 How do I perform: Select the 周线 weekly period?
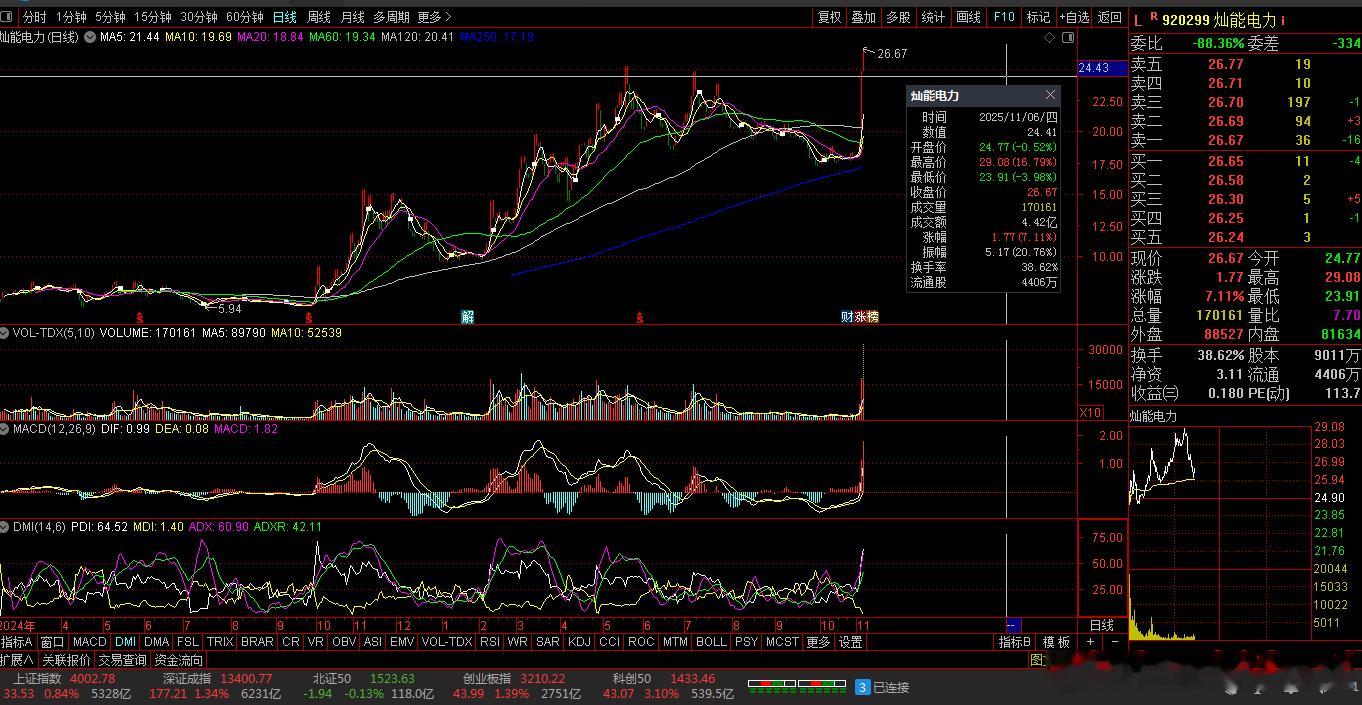click(318, 17)
